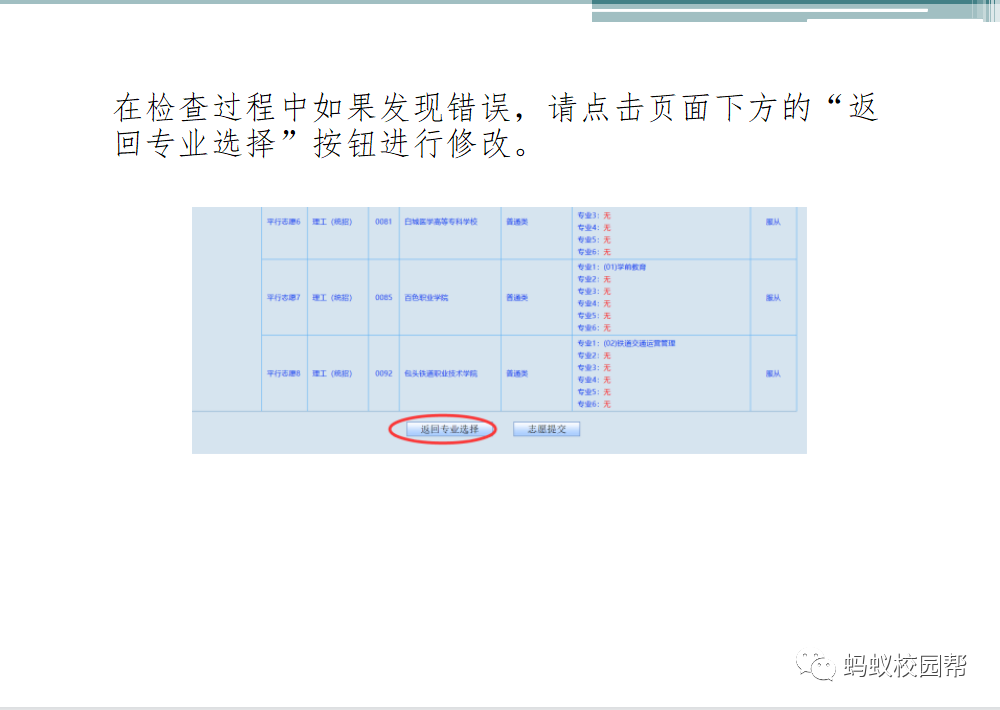Click 服从 in the 平行志愿7 row

click(772, 297)
